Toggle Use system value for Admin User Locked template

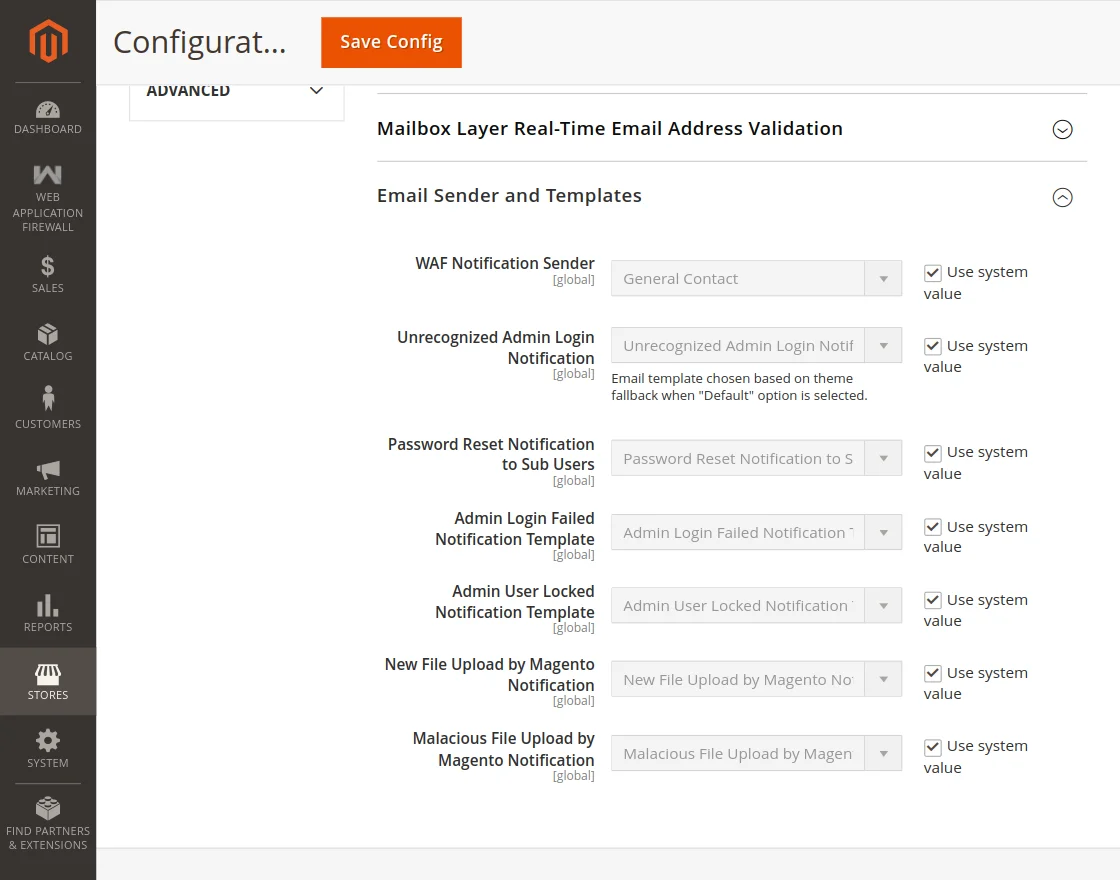933,601
